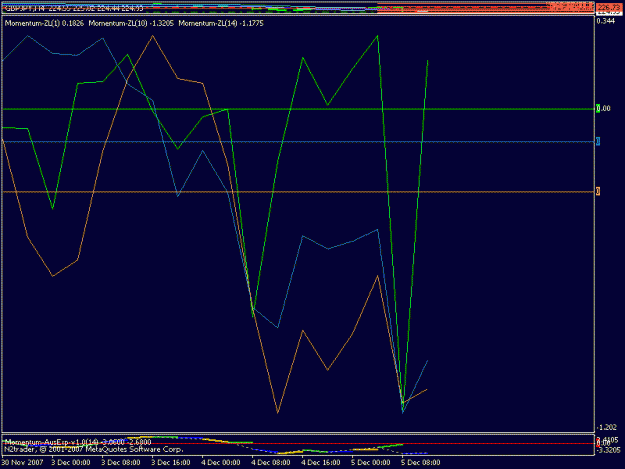Click the 4 Dec 16:00 time label
This screenshot has height=469, width=625.
click(321, 463)
